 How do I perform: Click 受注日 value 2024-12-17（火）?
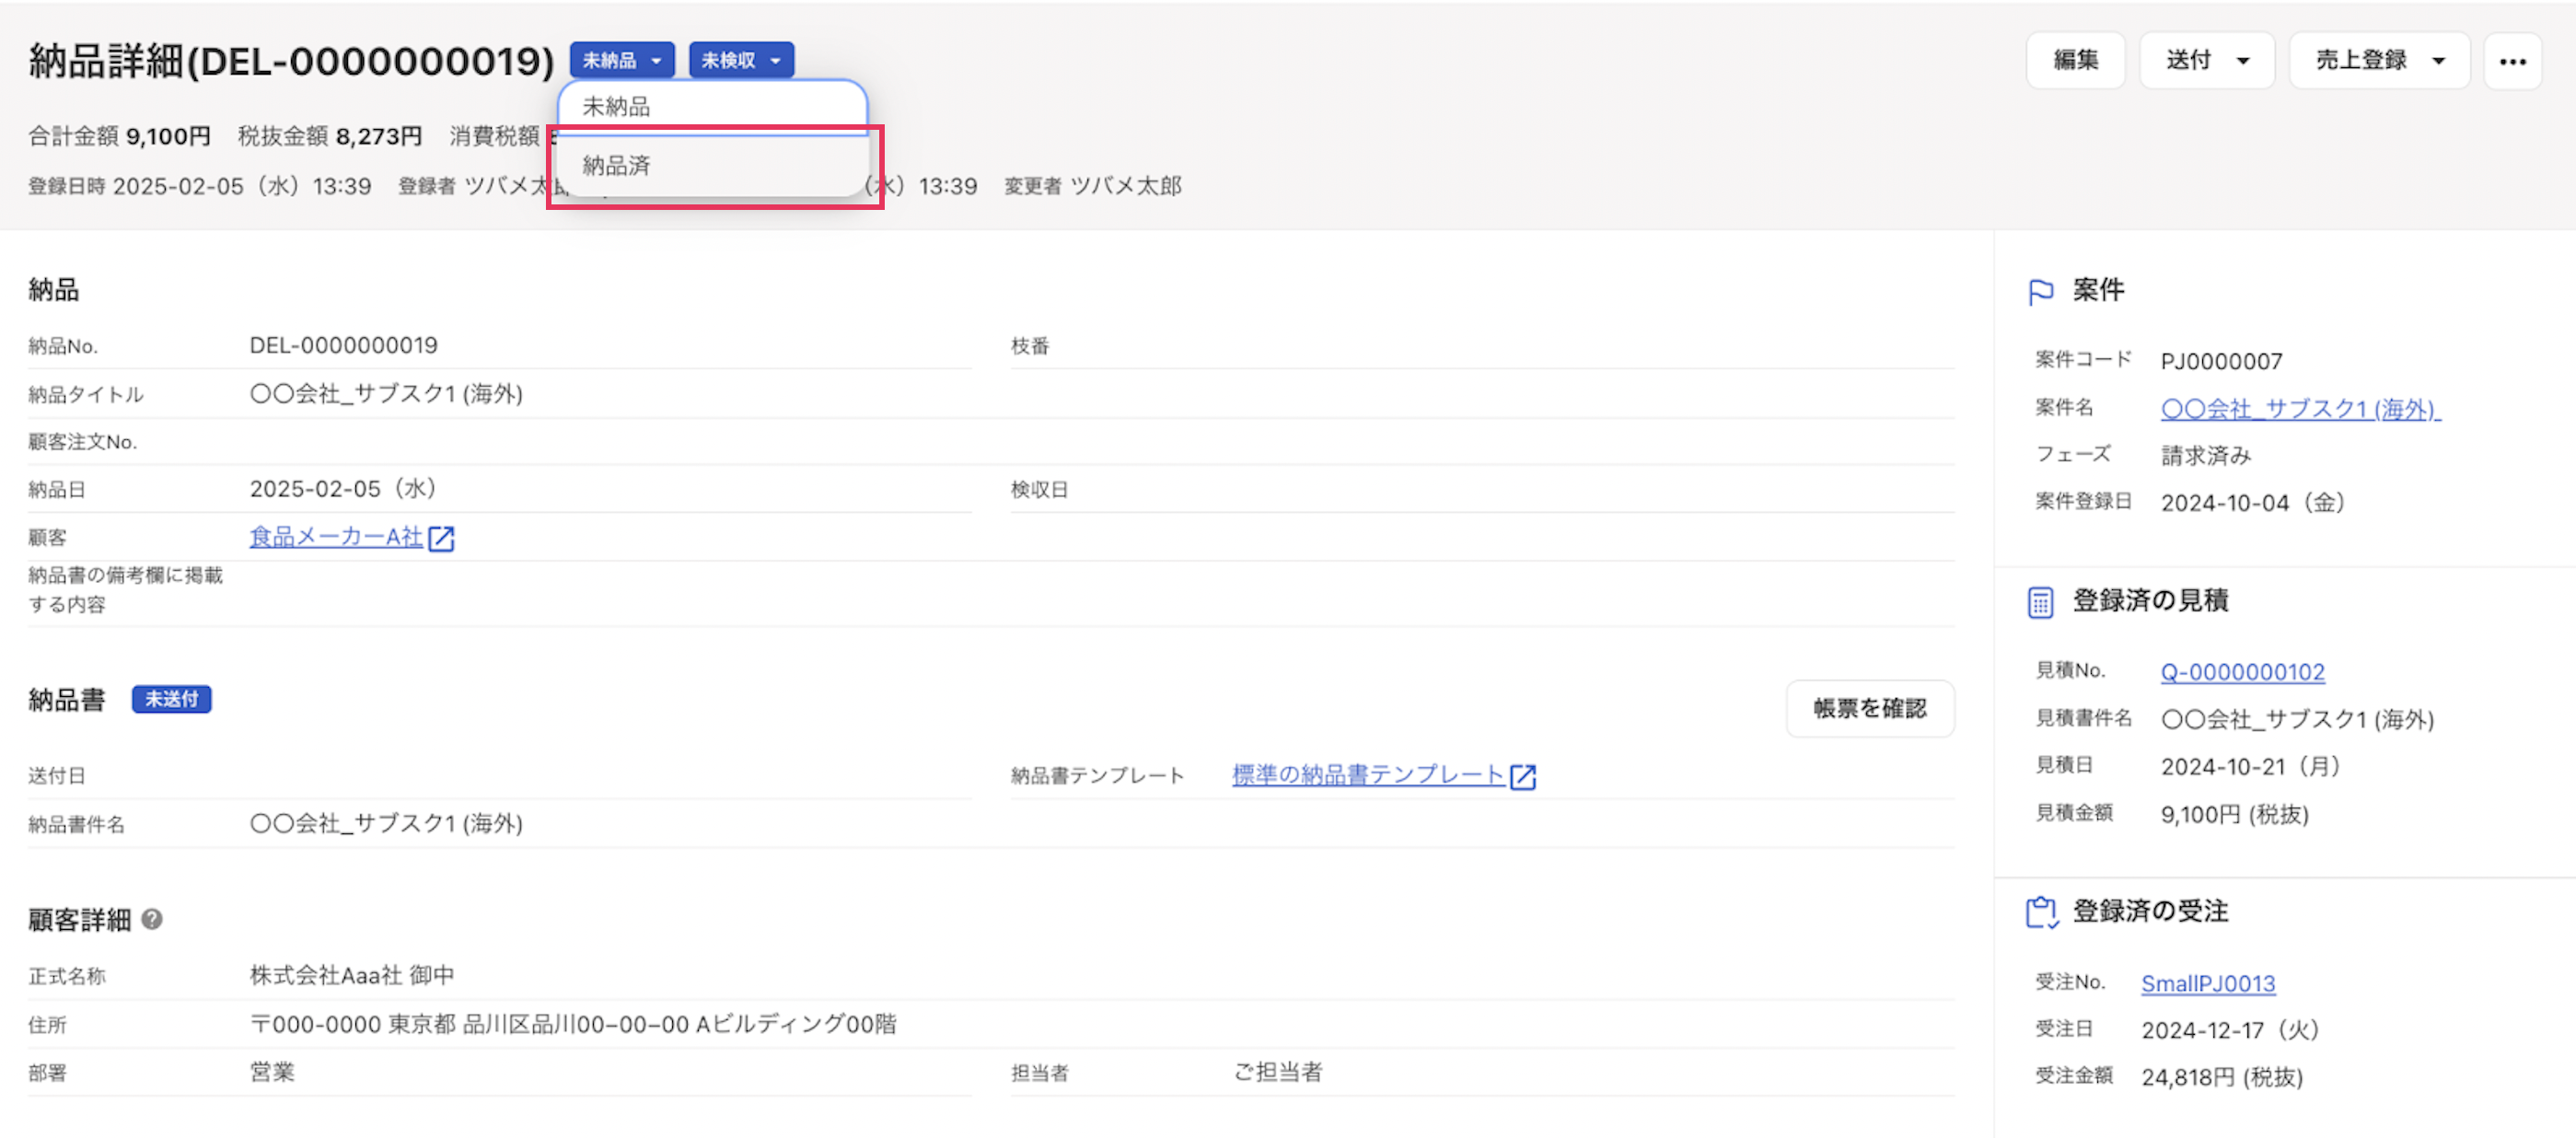tap(2232, 1029)
